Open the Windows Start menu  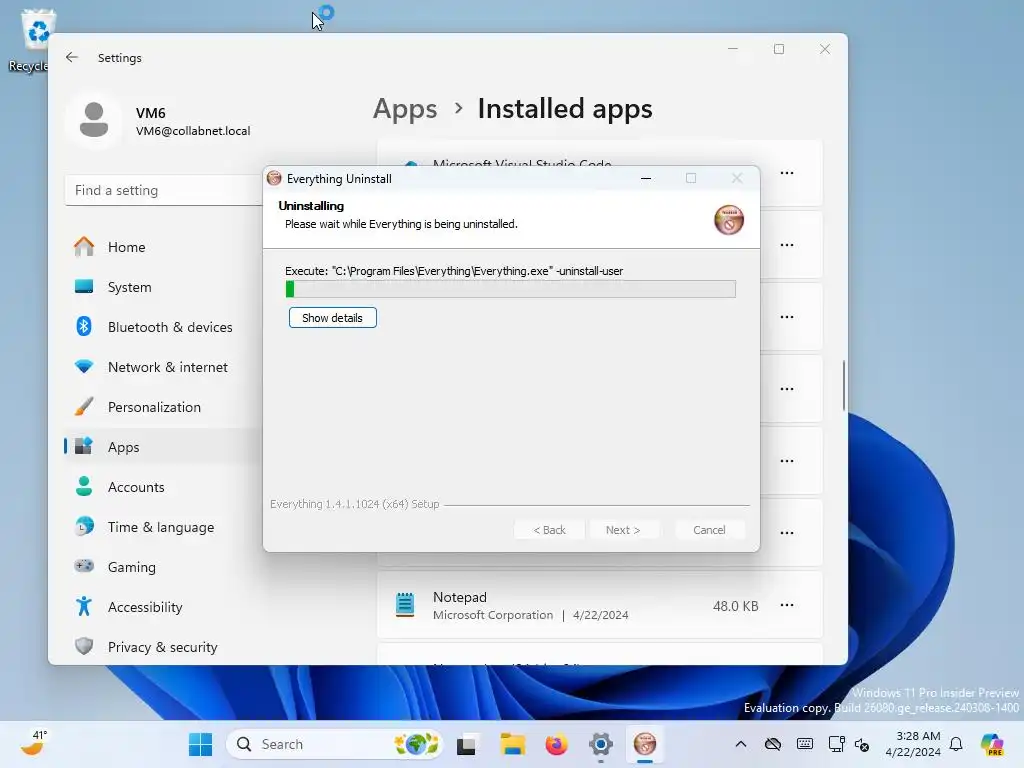click(x=200, y=744)
